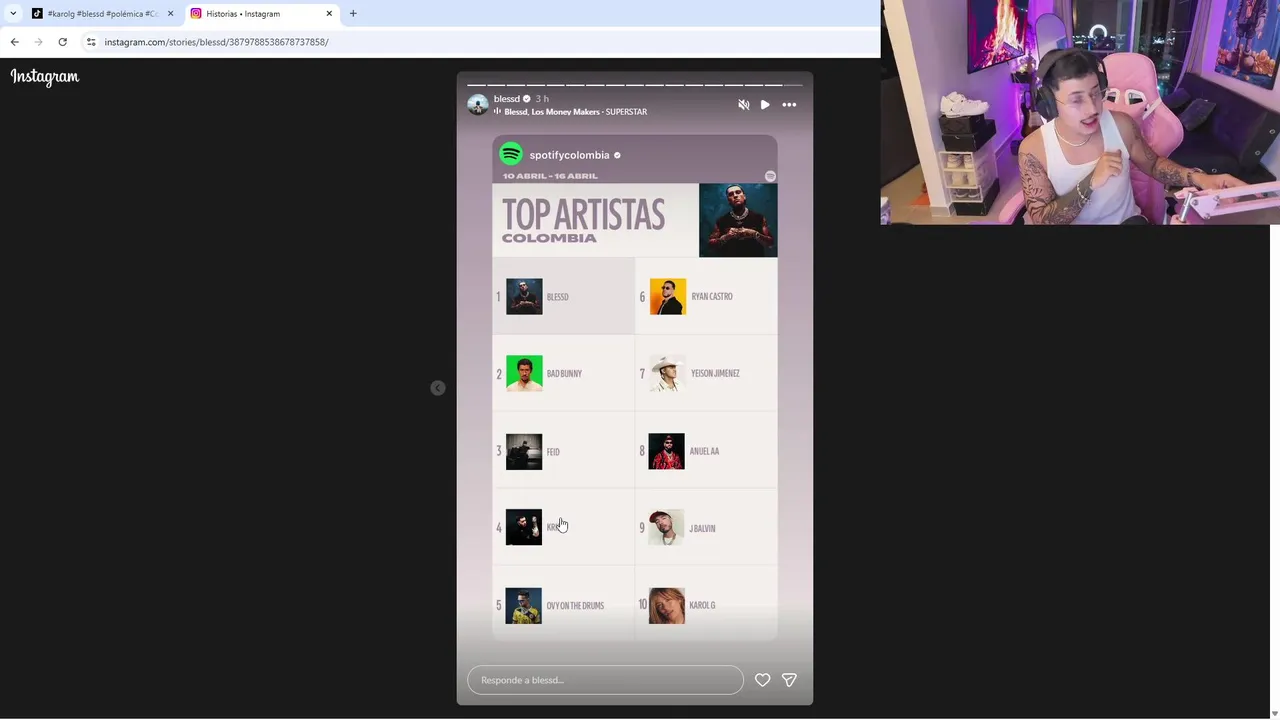The image size is (1280, 720).
Task: Click the 'BAD BUNNY' name text
Action: pyautogui.click(x=564, y=374)
